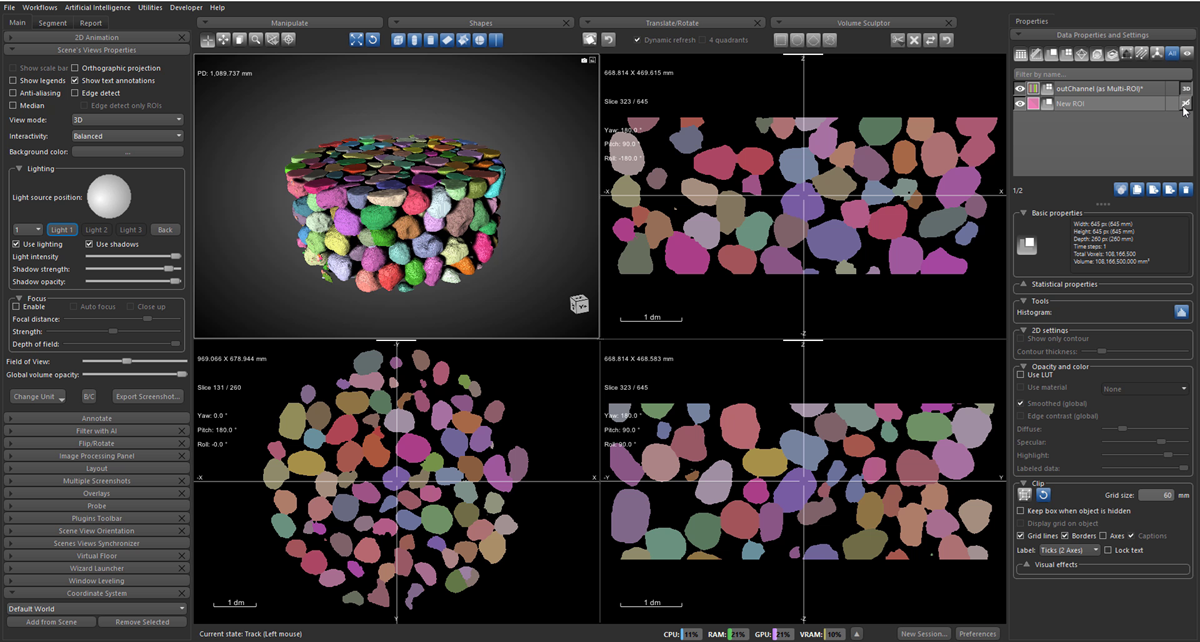Viewport: 1200px width, 642px height.
Task: Click the duplicate object icon below list
Action: coord(1139,189)
